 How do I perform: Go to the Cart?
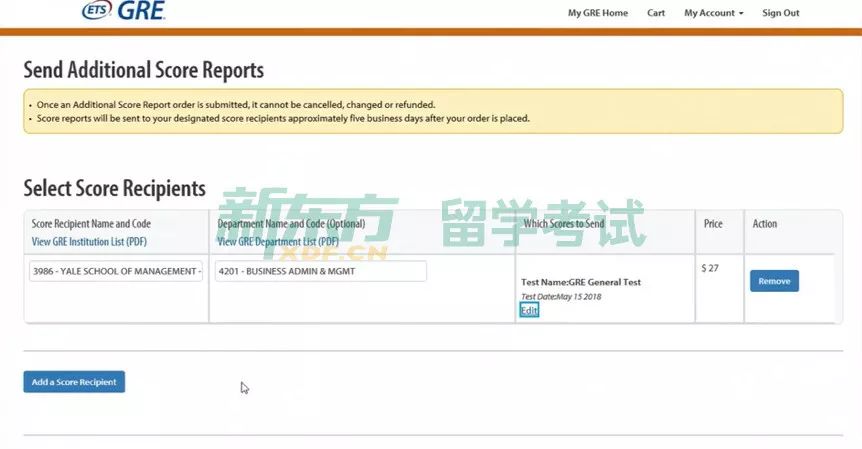(656, 13)
